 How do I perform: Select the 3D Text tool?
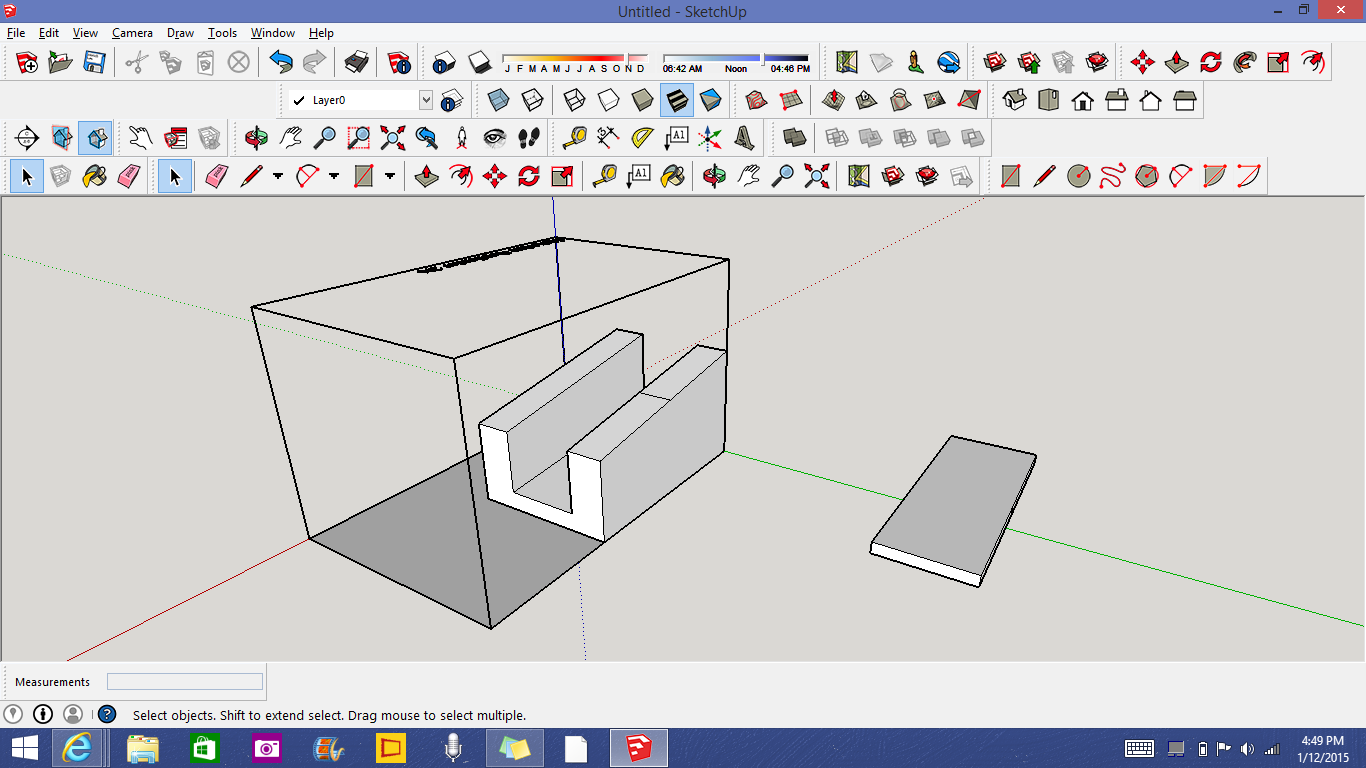[x=743, y=138]
